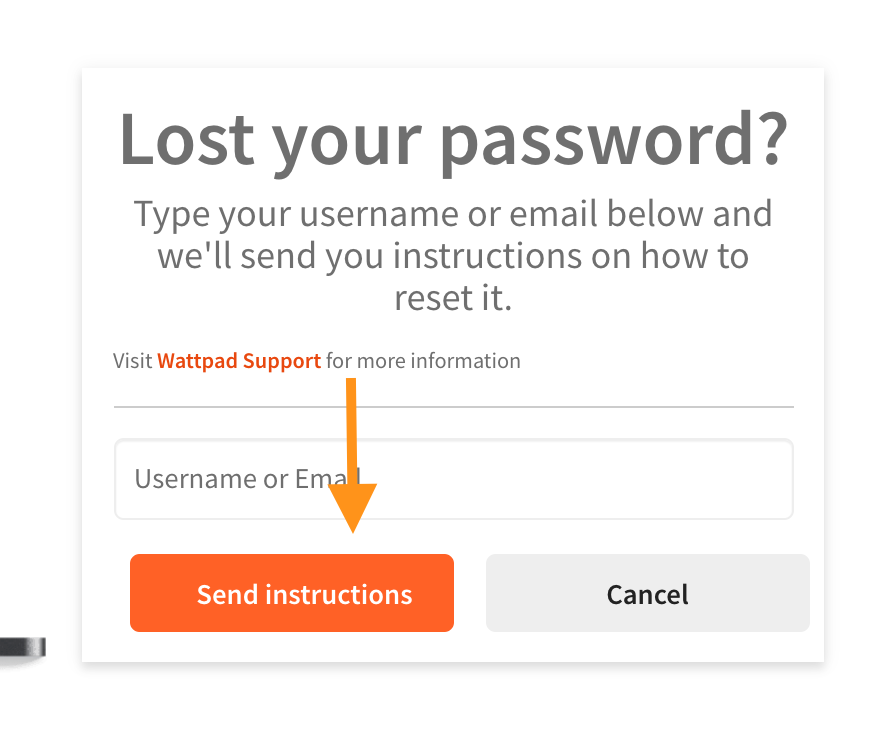Screen dimensions: 878x730
Task: Click the Send instructions button
Action: tap(292, 593)
